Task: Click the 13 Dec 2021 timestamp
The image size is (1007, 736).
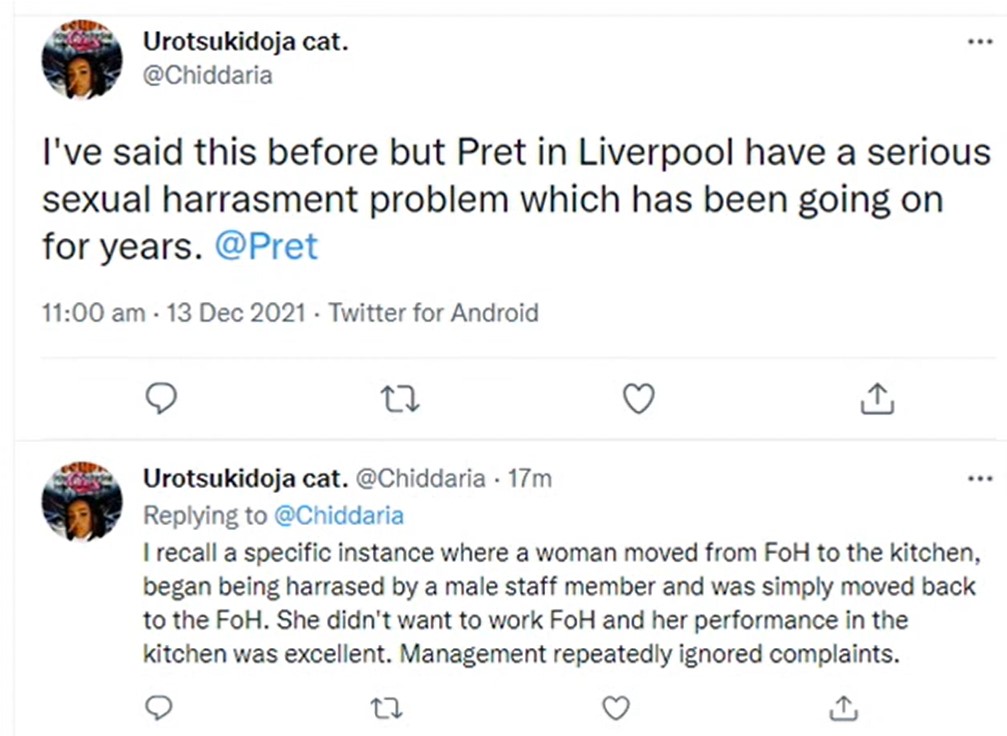Action: [235, 313]
